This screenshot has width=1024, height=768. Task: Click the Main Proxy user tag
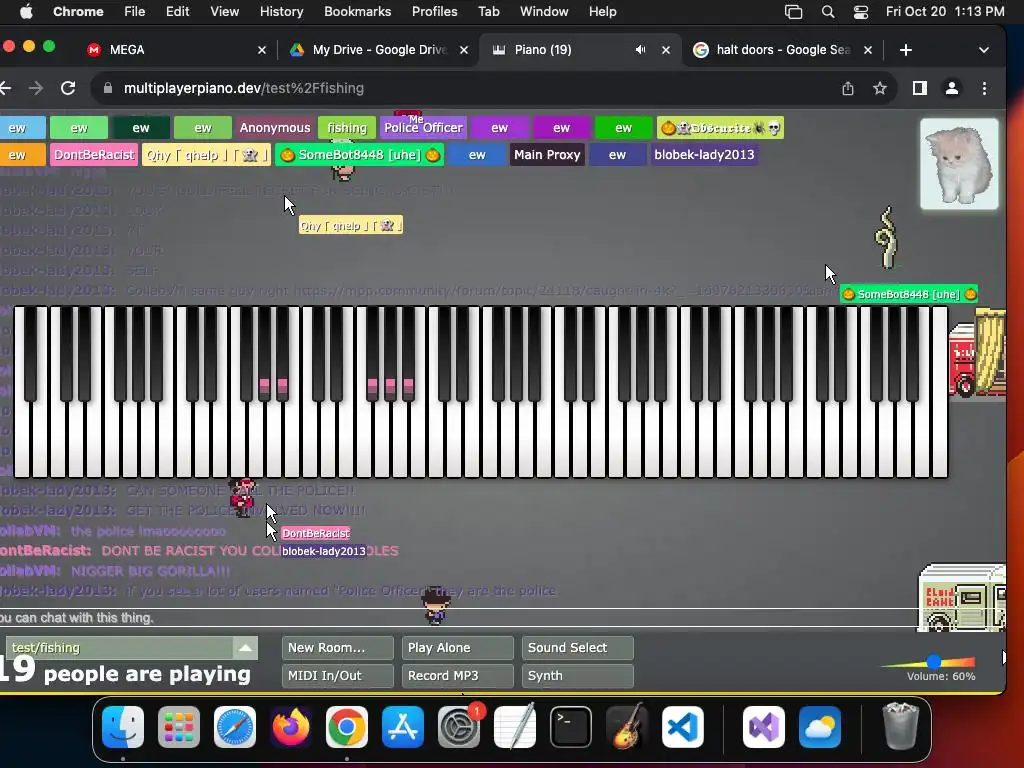tap(547, 155)
